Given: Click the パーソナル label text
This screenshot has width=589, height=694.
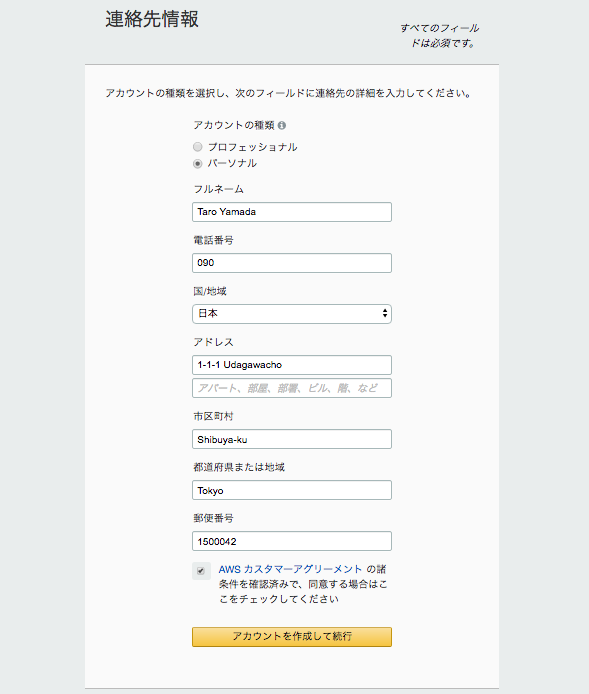Looking at the screenshot, I should (x=232, y=163).
